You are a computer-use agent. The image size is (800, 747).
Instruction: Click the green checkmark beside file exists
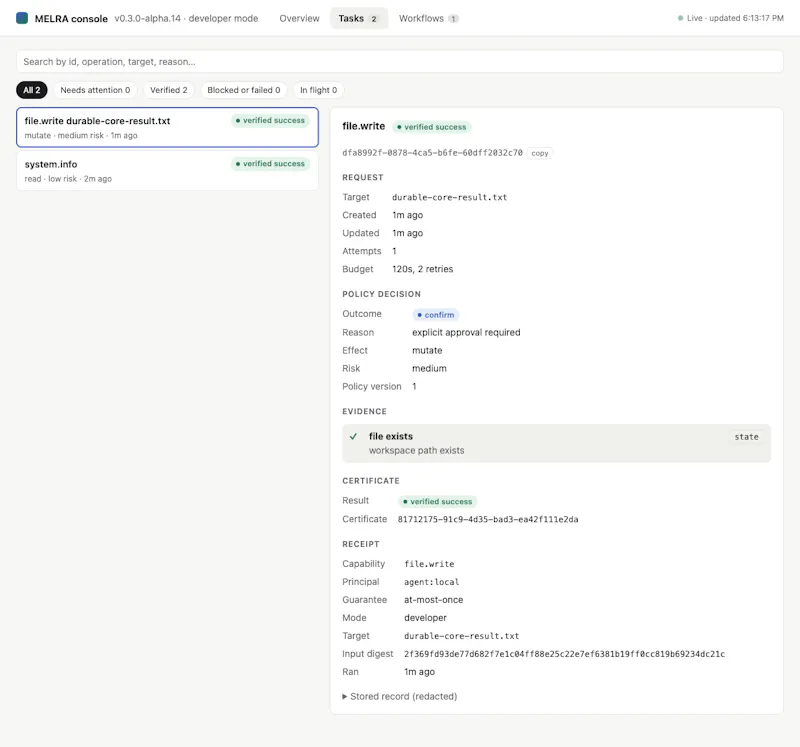(353, 437)
